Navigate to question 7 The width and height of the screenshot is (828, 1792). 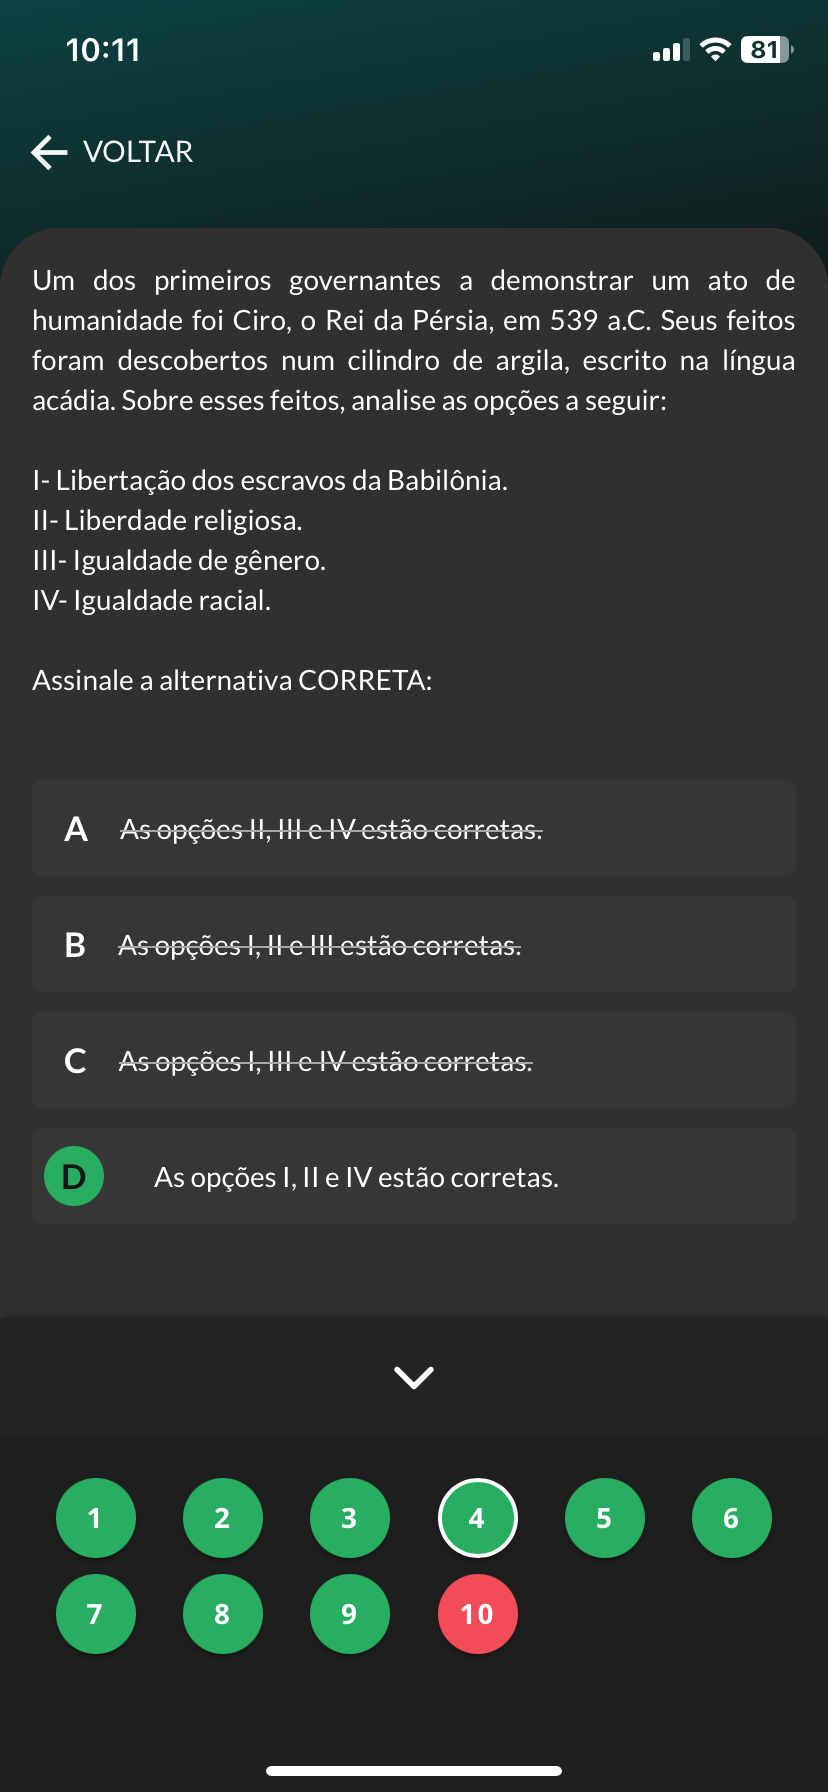coord(95,1614)
